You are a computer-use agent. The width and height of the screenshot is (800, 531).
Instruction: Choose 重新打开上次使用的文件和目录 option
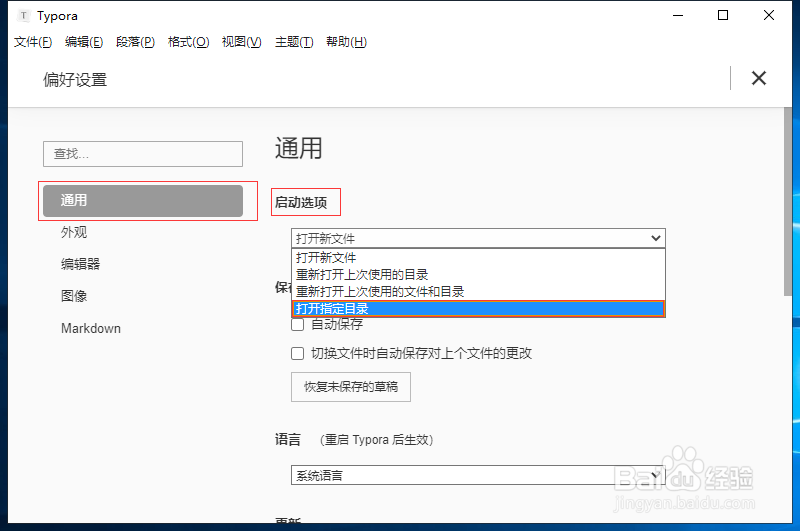(478, 292)
